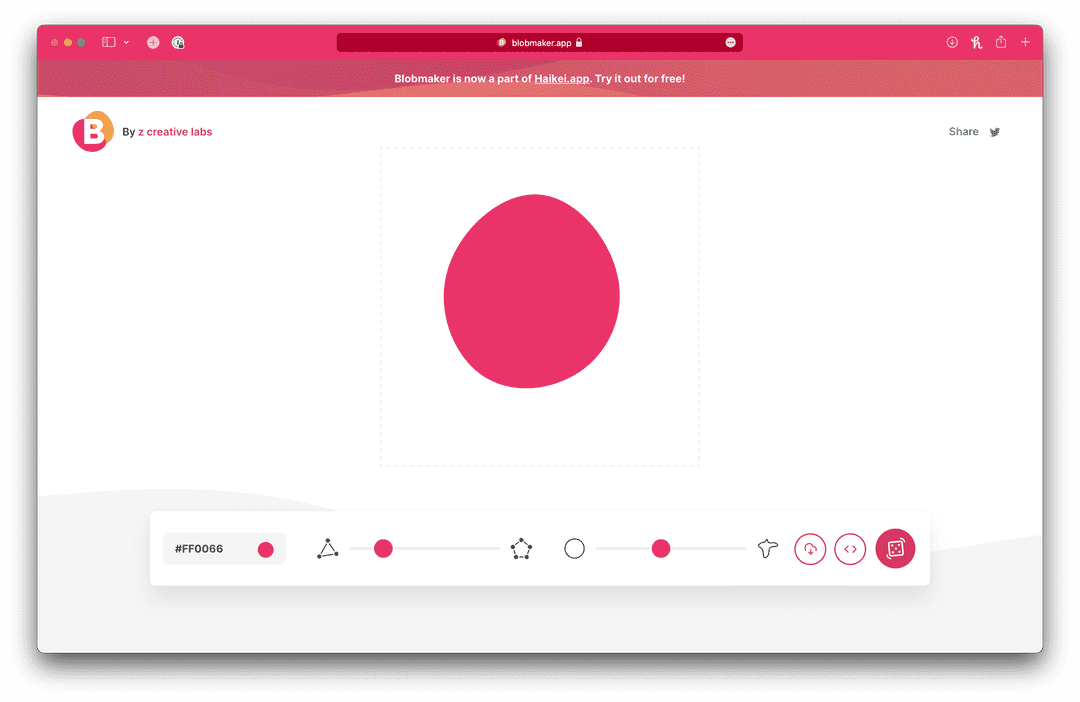Visit the z creative labs website

175,131
